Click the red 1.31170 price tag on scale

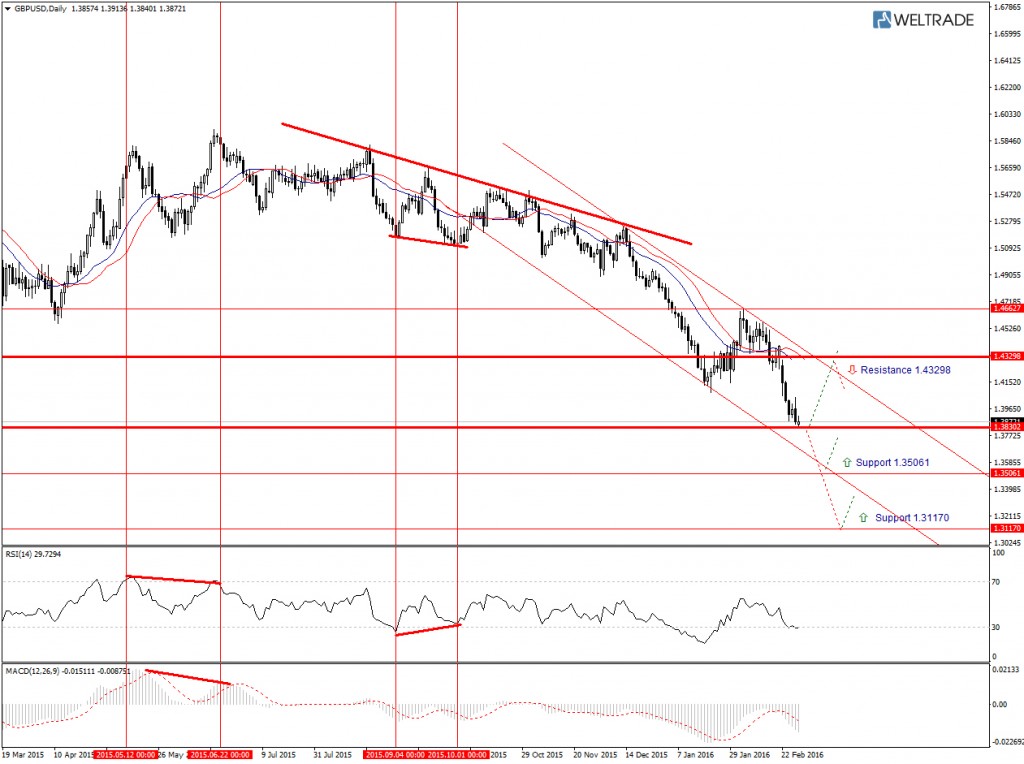coord(1007,528)
